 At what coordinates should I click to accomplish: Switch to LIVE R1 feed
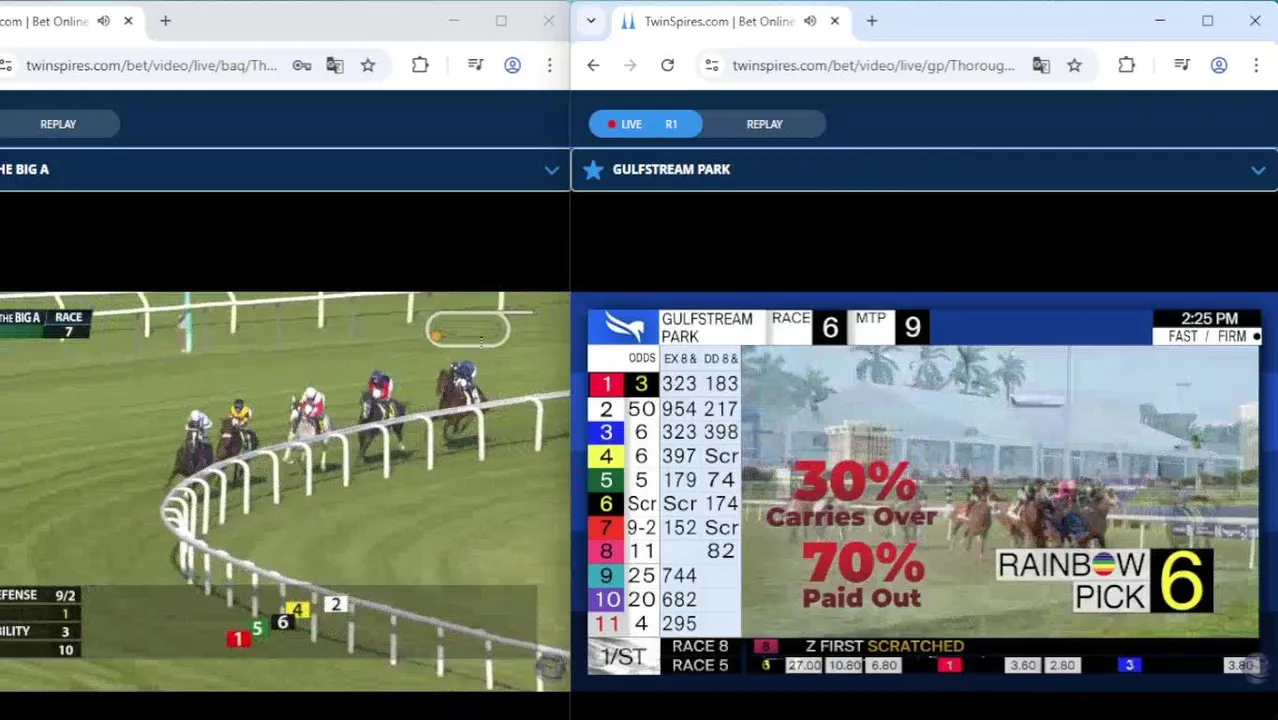click(x=645, y=124)
